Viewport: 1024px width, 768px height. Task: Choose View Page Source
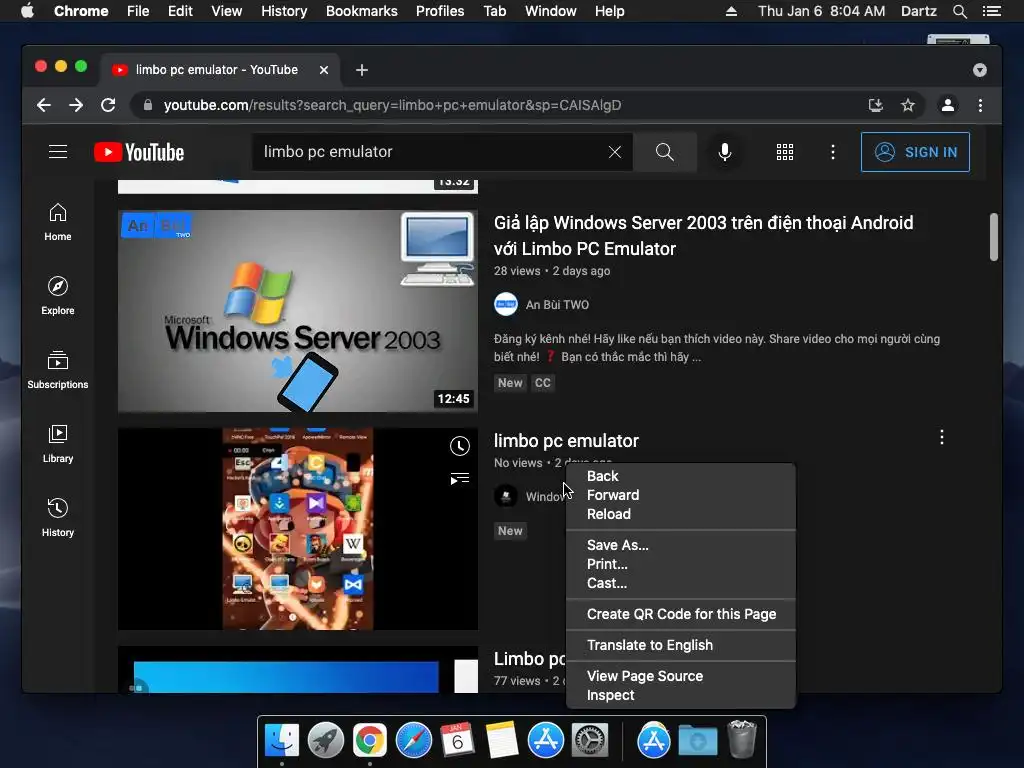(681, 677)
